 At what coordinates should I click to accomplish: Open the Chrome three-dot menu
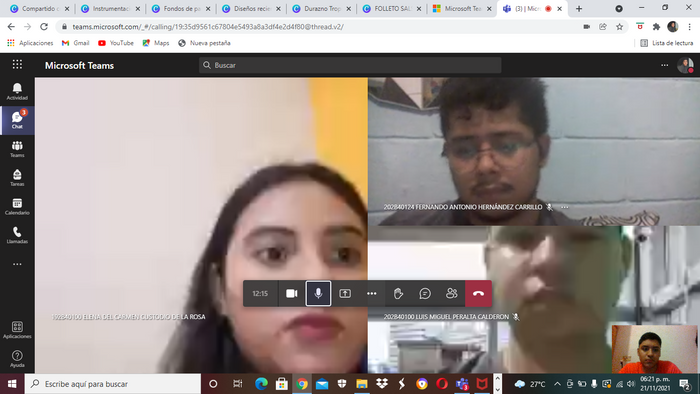(689, 27)
